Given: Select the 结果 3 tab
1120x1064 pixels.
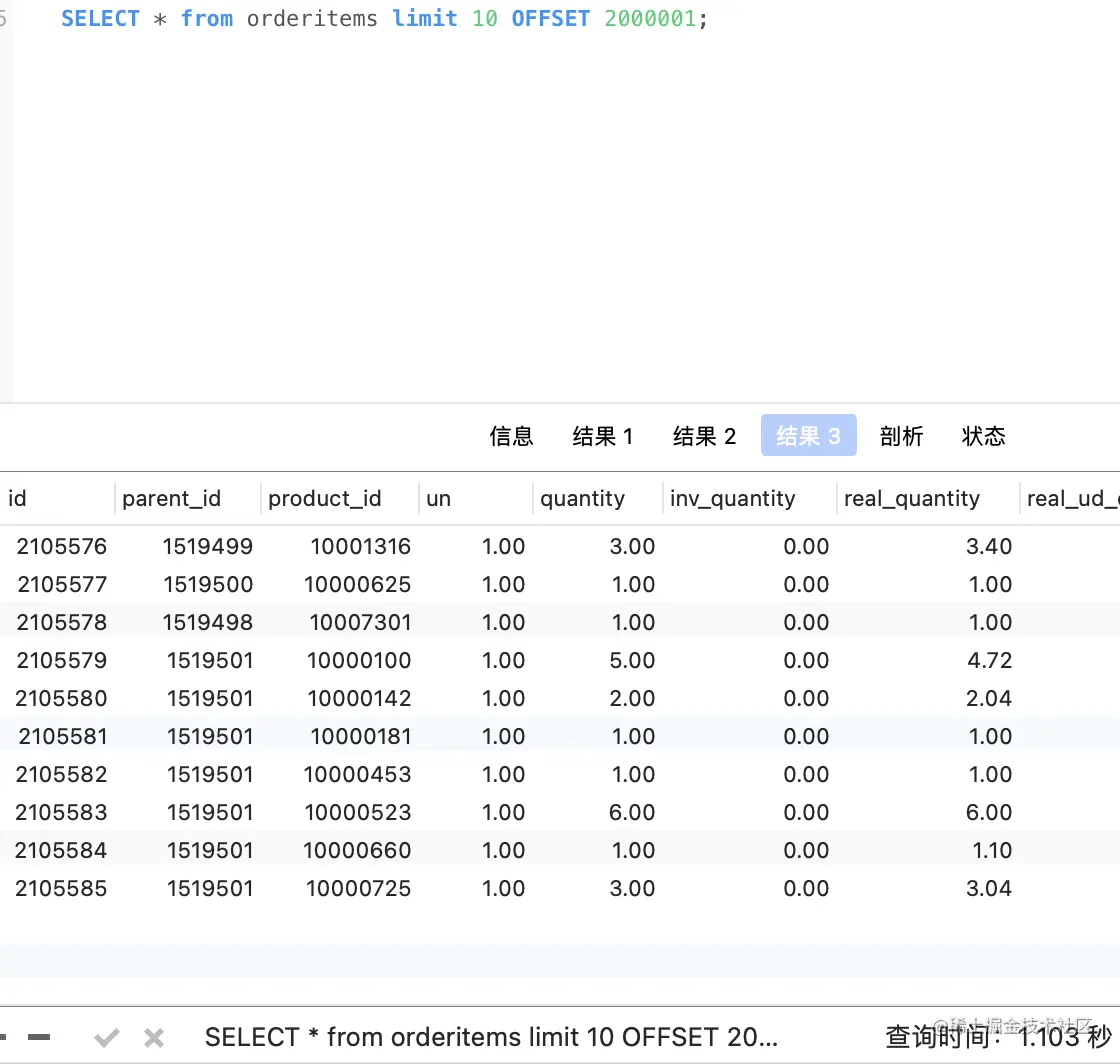Looking at the screenshot, I should [809, 435].
